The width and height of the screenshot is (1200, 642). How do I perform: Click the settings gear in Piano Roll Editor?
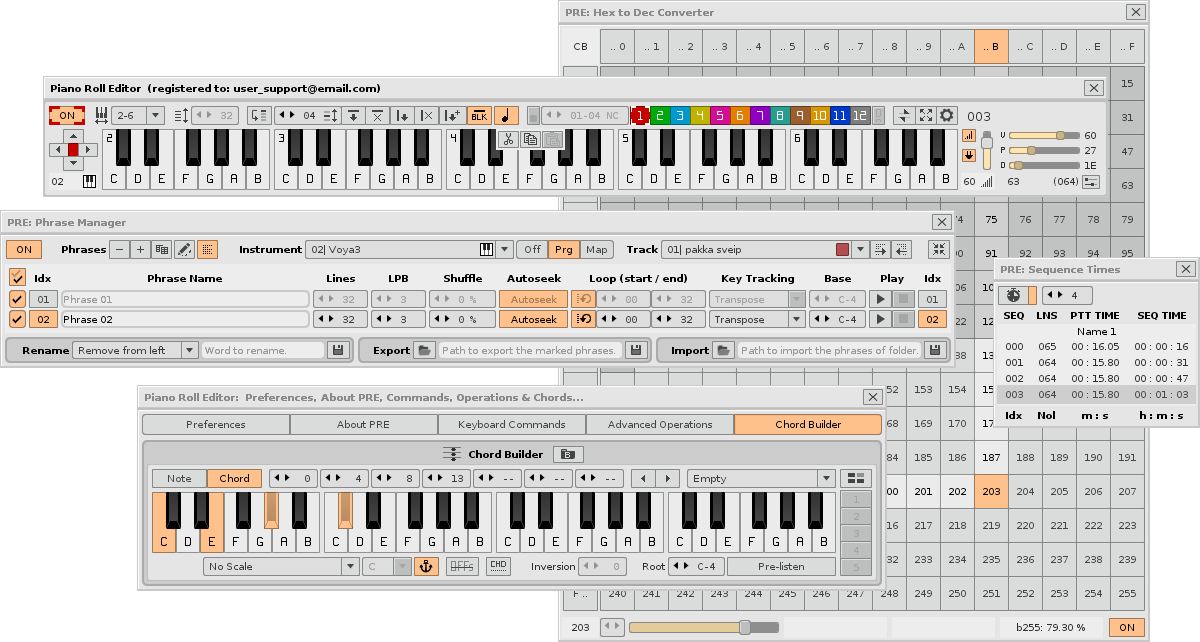[946, 116]
